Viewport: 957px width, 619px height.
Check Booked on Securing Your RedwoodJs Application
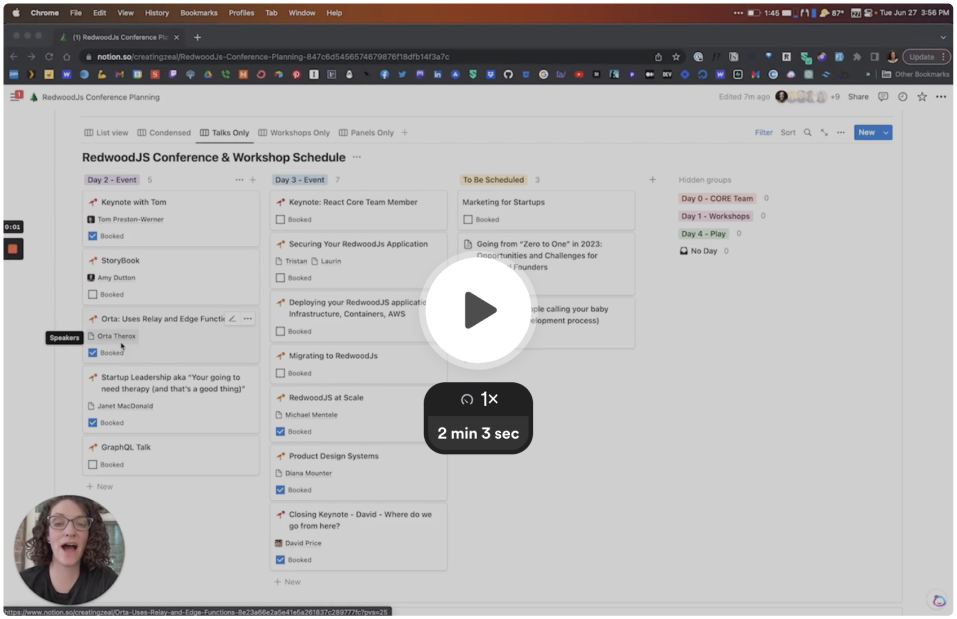coord(280,278)
